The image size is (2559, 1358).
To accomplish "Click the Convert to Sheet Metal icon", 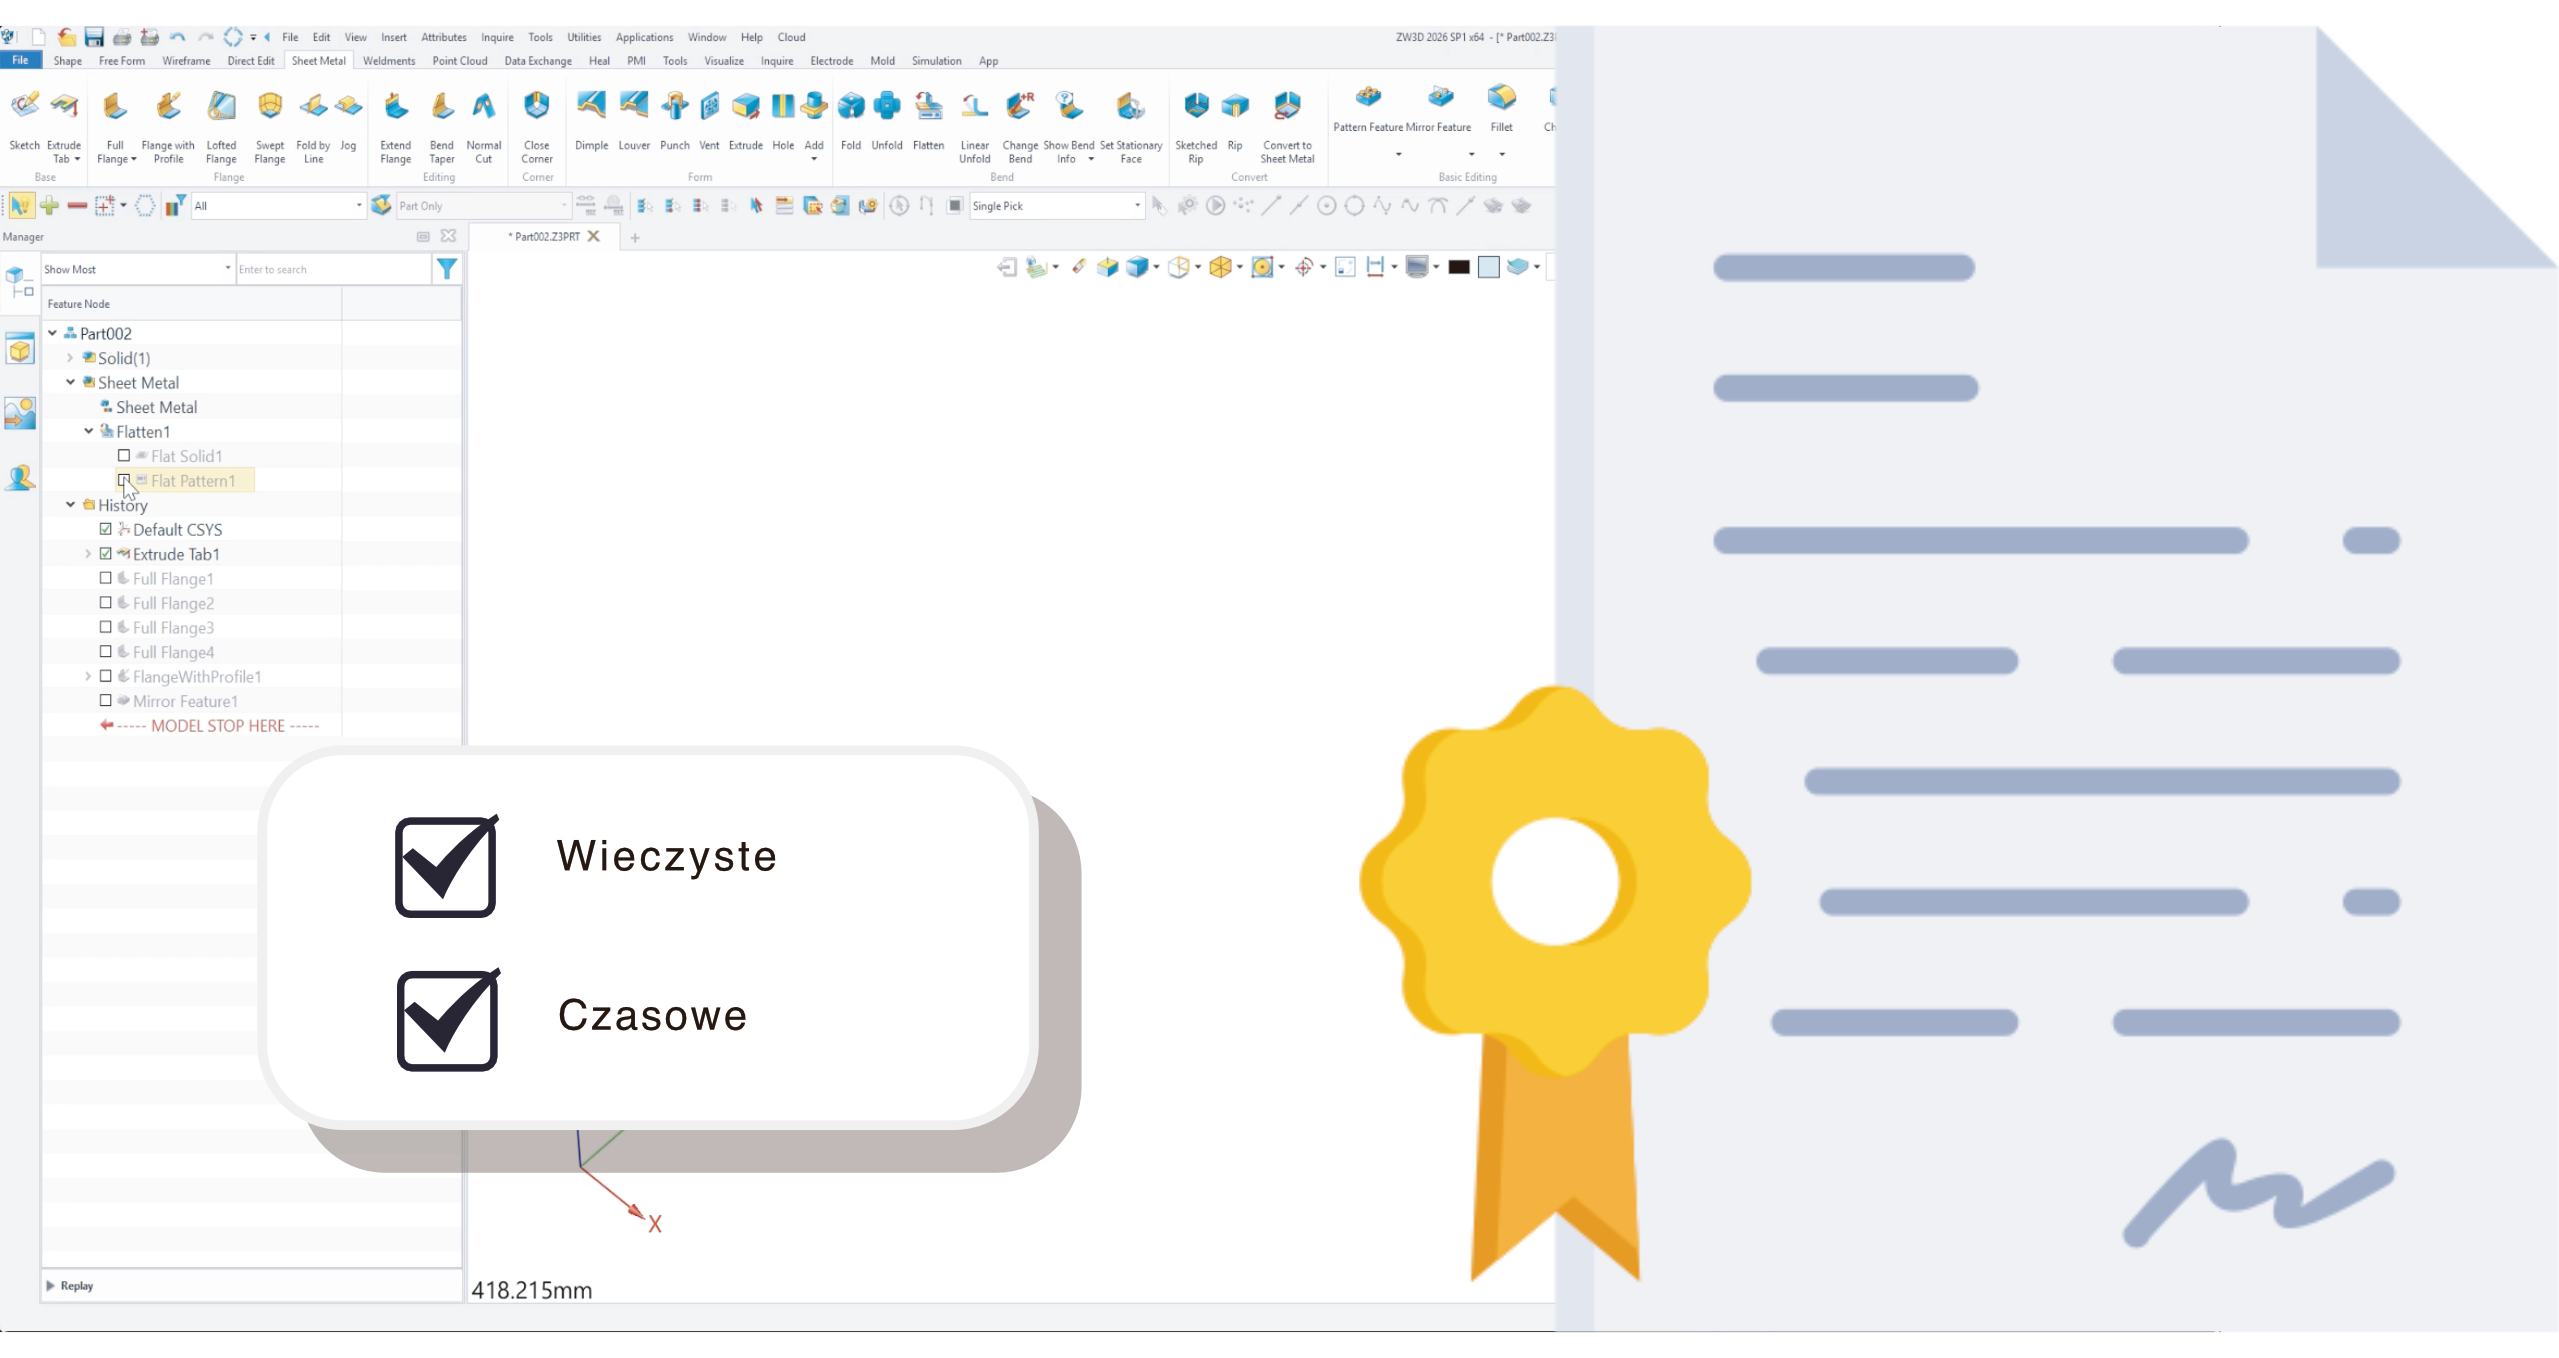I will (1287, 105).
